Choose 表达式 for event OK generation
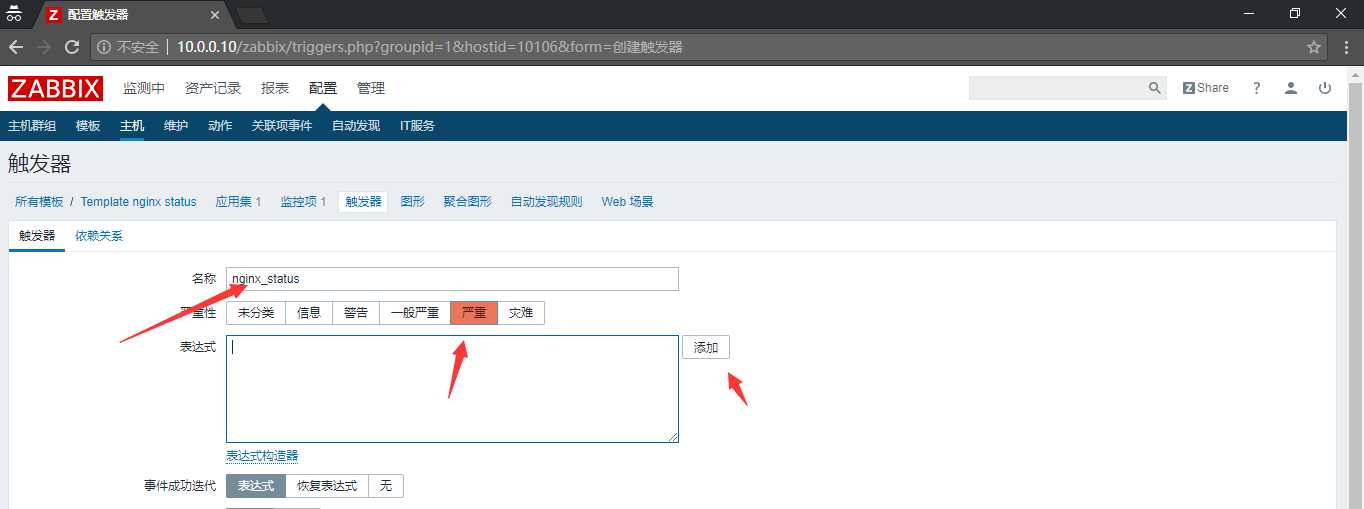This screenshot has height=509, width=1364. click(256, 486)
